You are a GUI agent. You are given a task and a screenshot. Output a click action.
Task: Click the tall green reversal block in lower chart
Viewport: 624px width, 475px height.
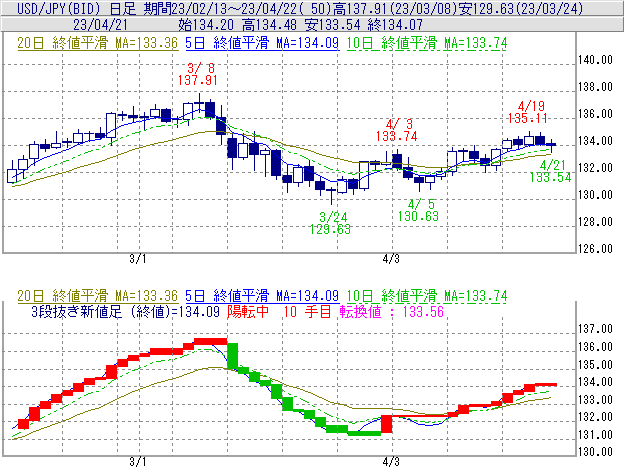(232, 356)
